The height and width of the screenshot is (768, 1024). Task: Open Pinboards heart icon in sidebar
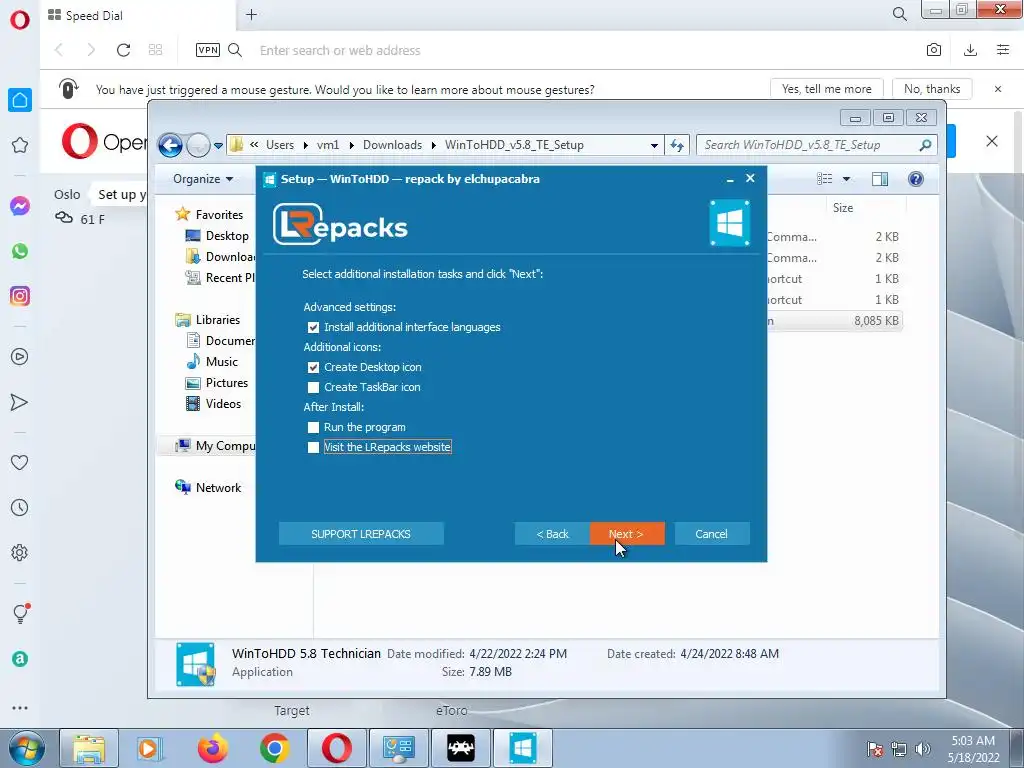(x=20, y=462)
